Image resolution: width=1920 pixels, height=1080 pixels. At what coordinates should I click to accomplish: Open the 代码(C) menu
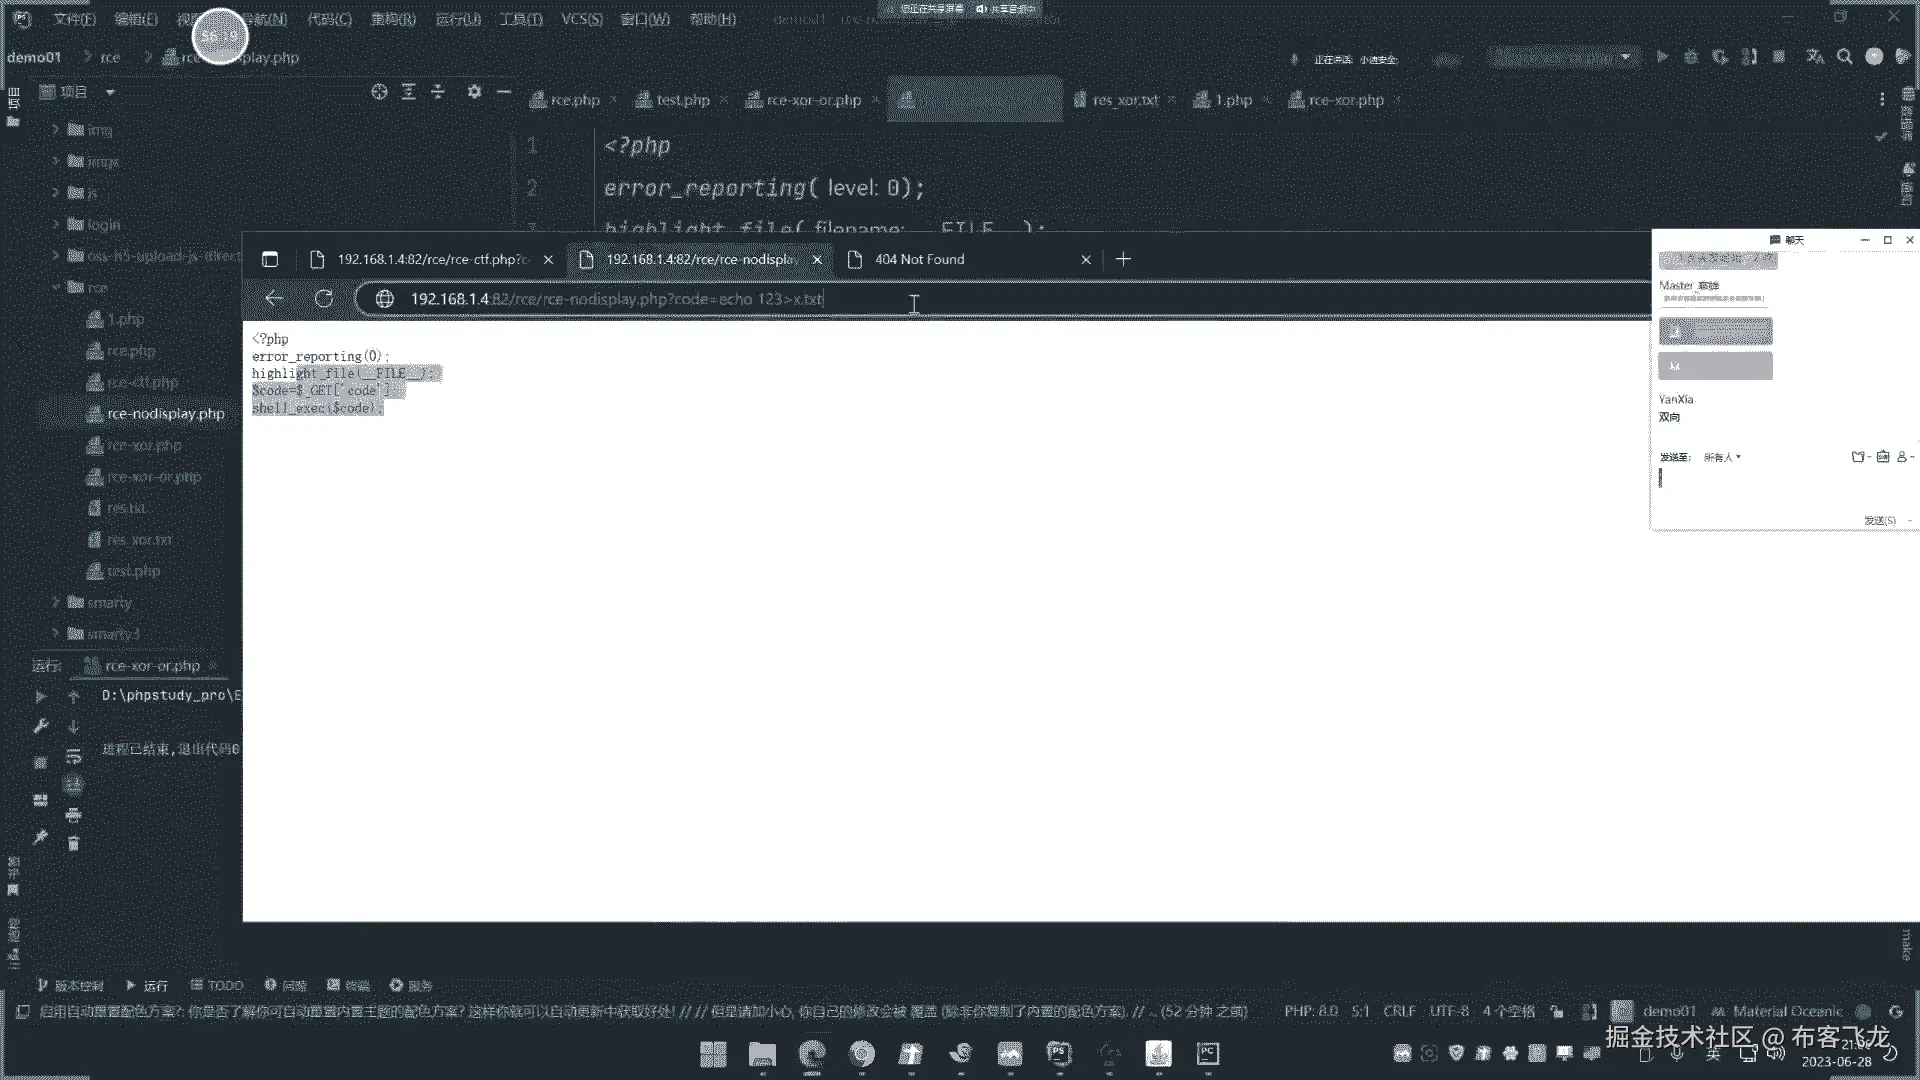pyautogui.click(x=329, y=19)
